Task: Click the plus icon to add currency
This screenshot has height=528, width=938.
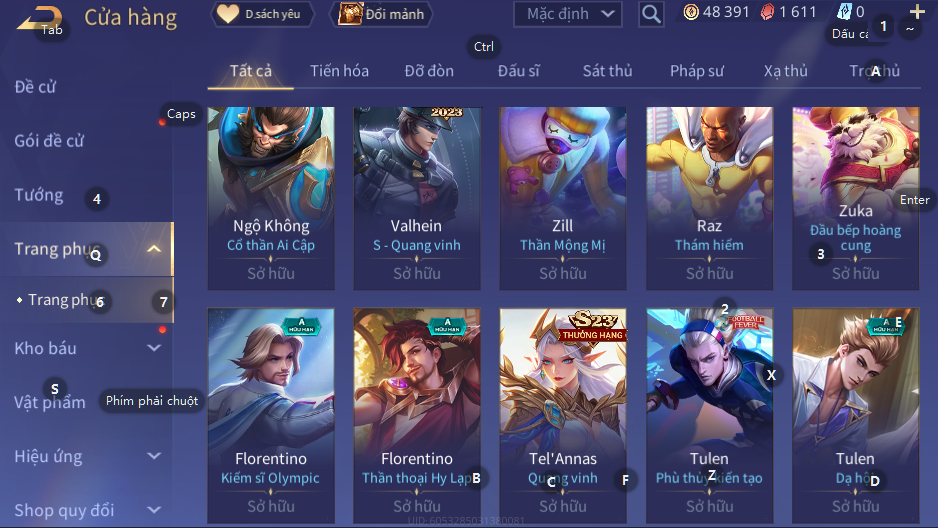Action: pos(917,11)
